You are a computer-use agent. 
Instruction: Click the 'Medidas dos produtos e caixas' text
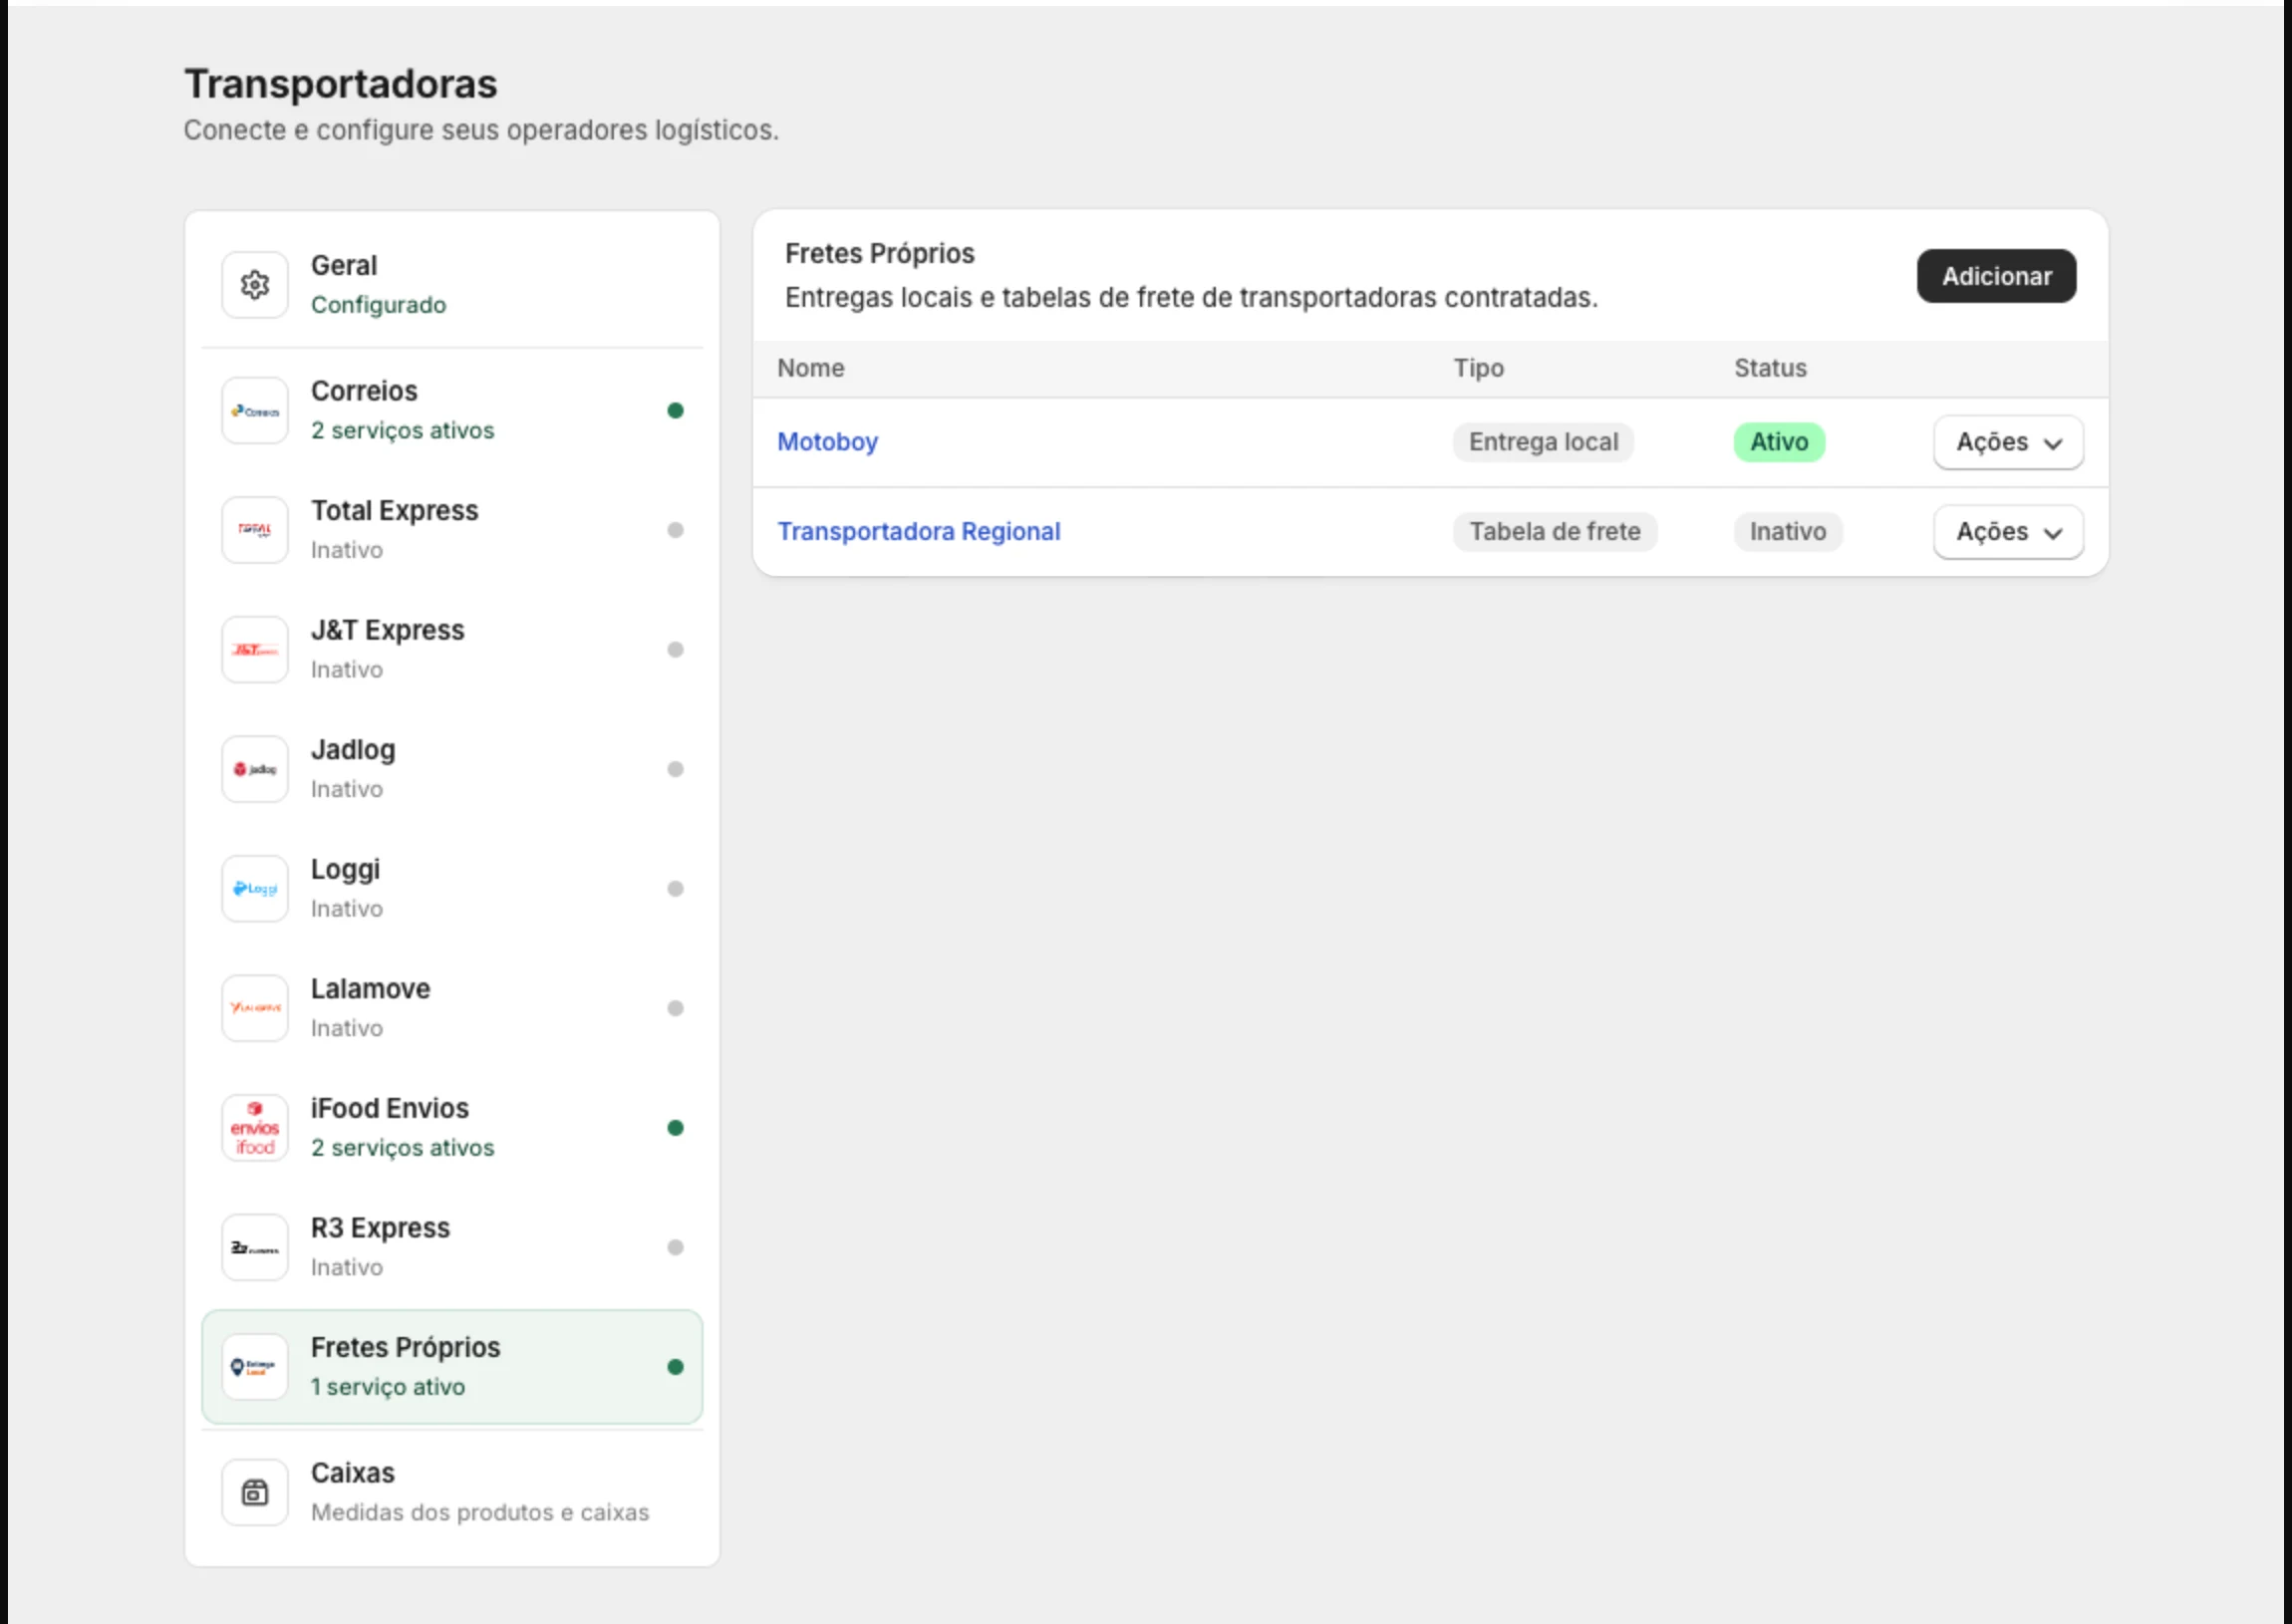pos(480,1513)
